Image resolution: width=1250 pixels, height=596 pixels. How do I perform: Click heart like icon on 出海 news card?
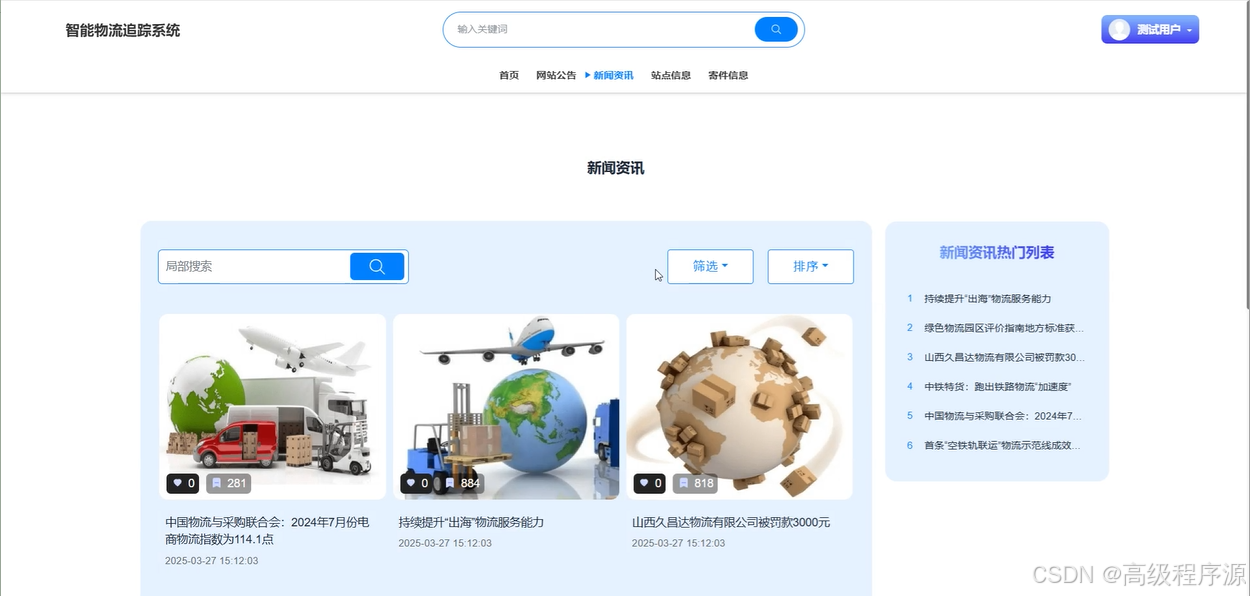coord(412,483)
